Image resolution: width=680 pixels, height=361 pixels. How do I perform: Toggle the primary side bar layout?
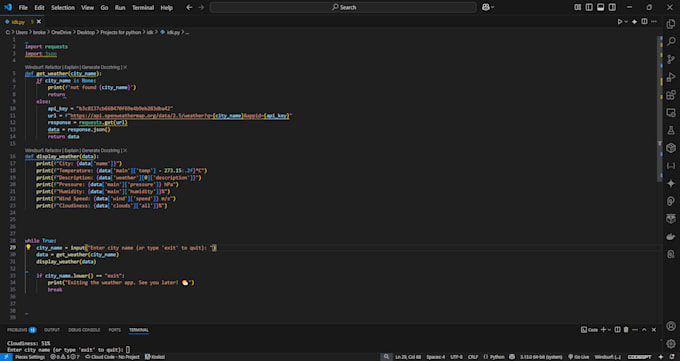[x=589, y=7]
